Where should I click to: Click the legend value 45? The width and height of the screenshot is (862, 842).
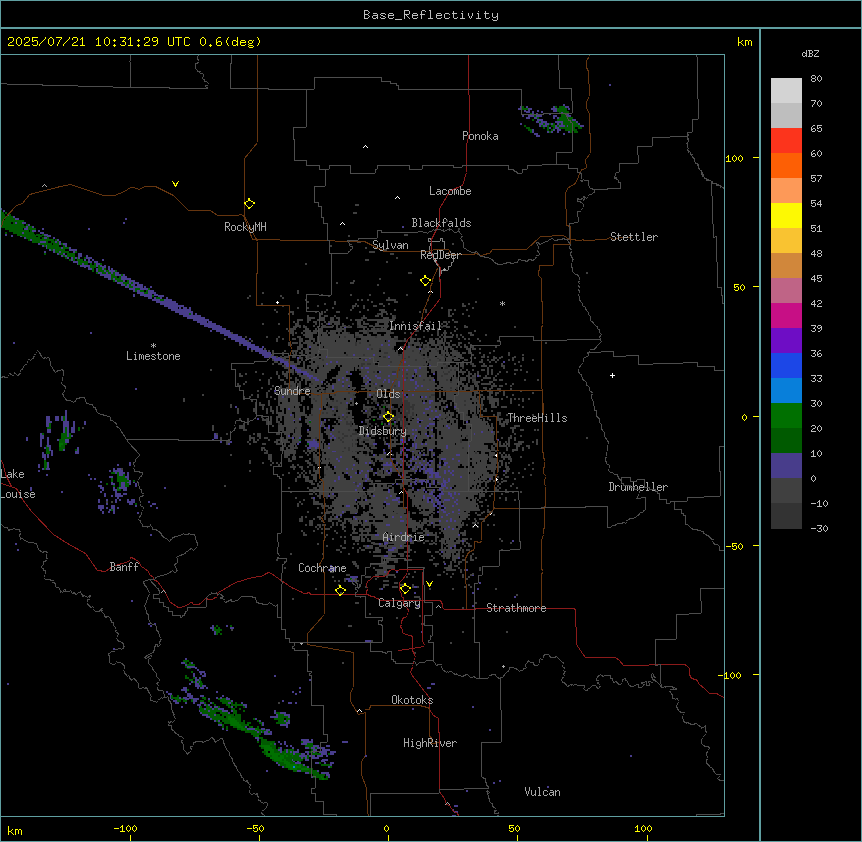pyautogui.click(x=816, y=279)
